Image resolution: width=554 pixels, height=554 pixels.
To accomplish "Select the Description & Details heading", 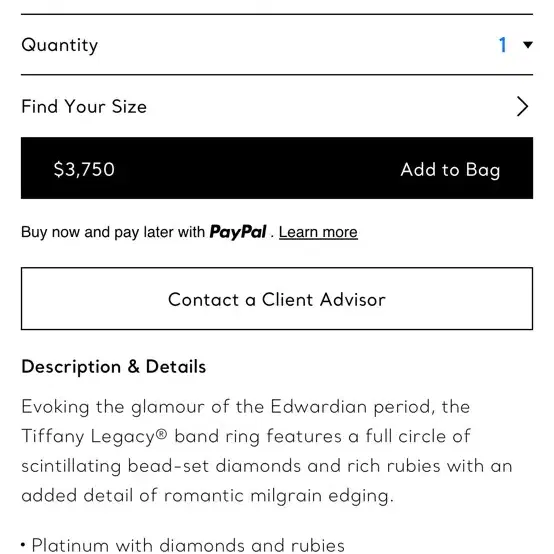I will (113, 366).
